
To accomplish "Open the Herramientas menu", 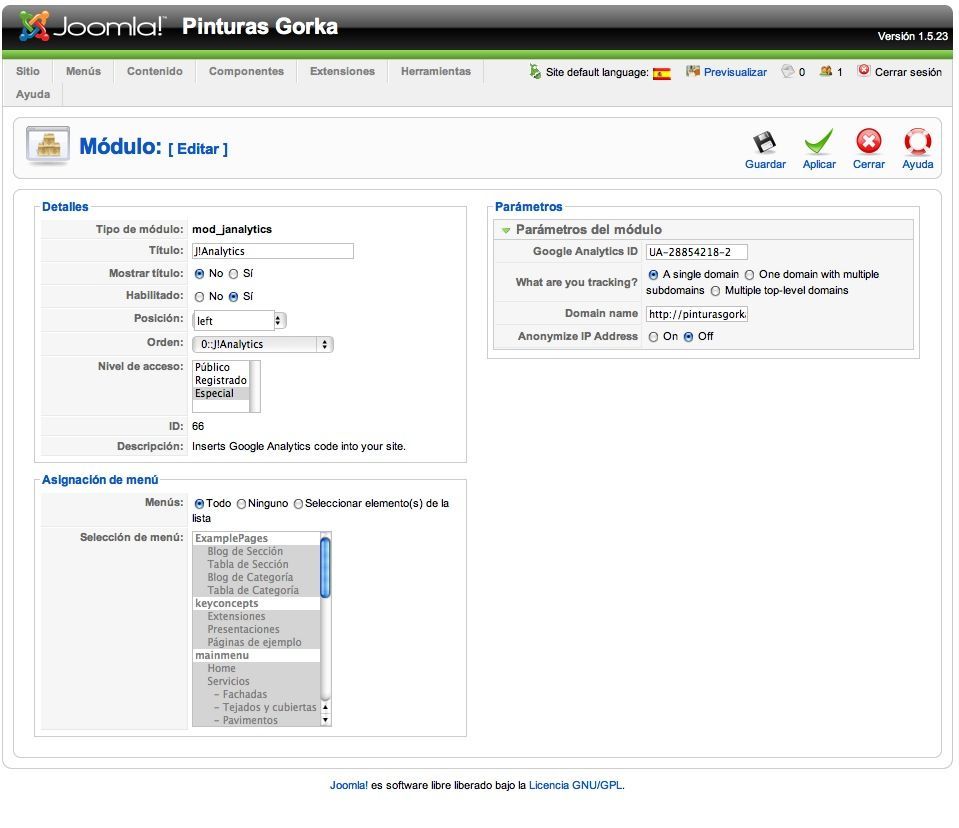I will pos(436,71).
